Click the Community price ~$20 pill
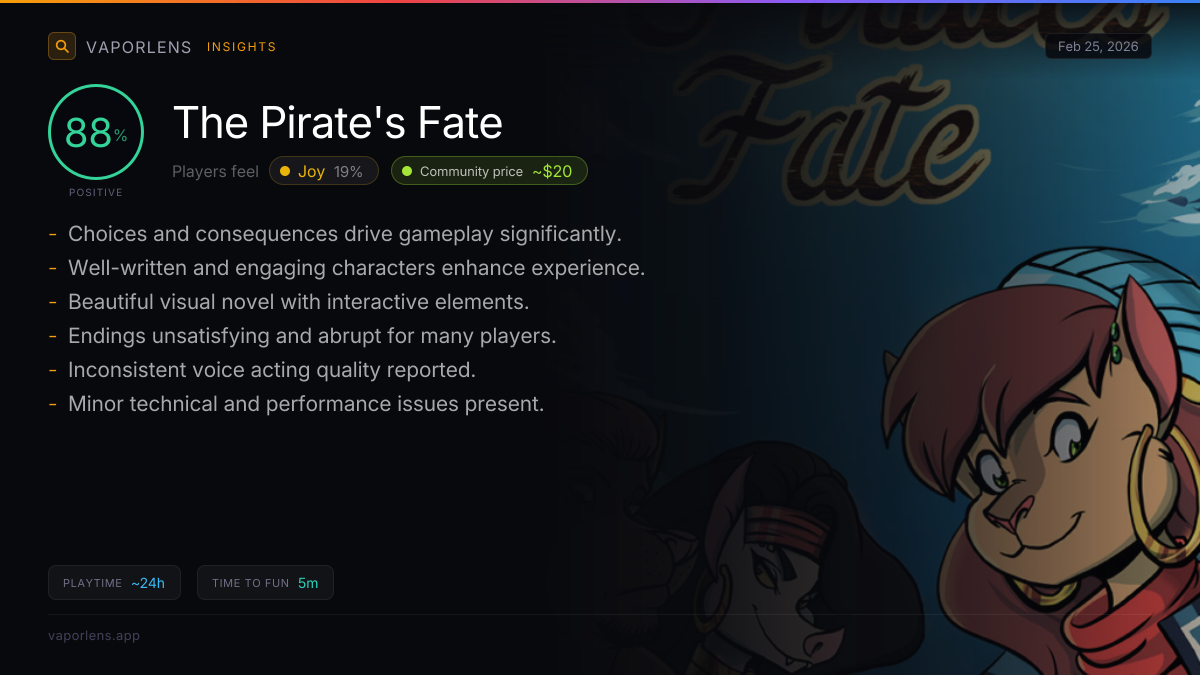This screenshot has width=1200, height=675. click(x=489, y=171)
